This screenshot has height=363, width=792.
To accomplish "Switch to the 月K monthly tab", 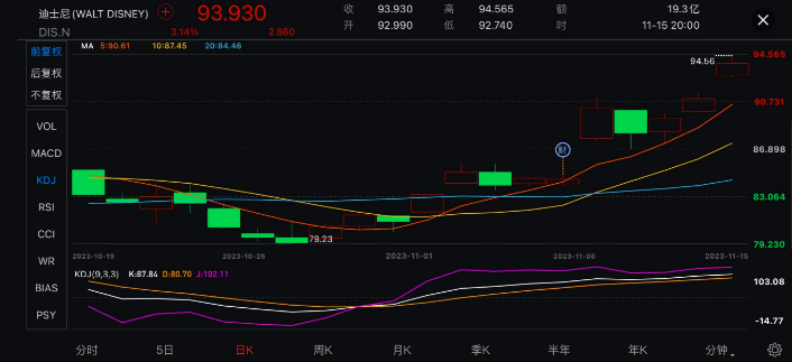I will (402, 350).
